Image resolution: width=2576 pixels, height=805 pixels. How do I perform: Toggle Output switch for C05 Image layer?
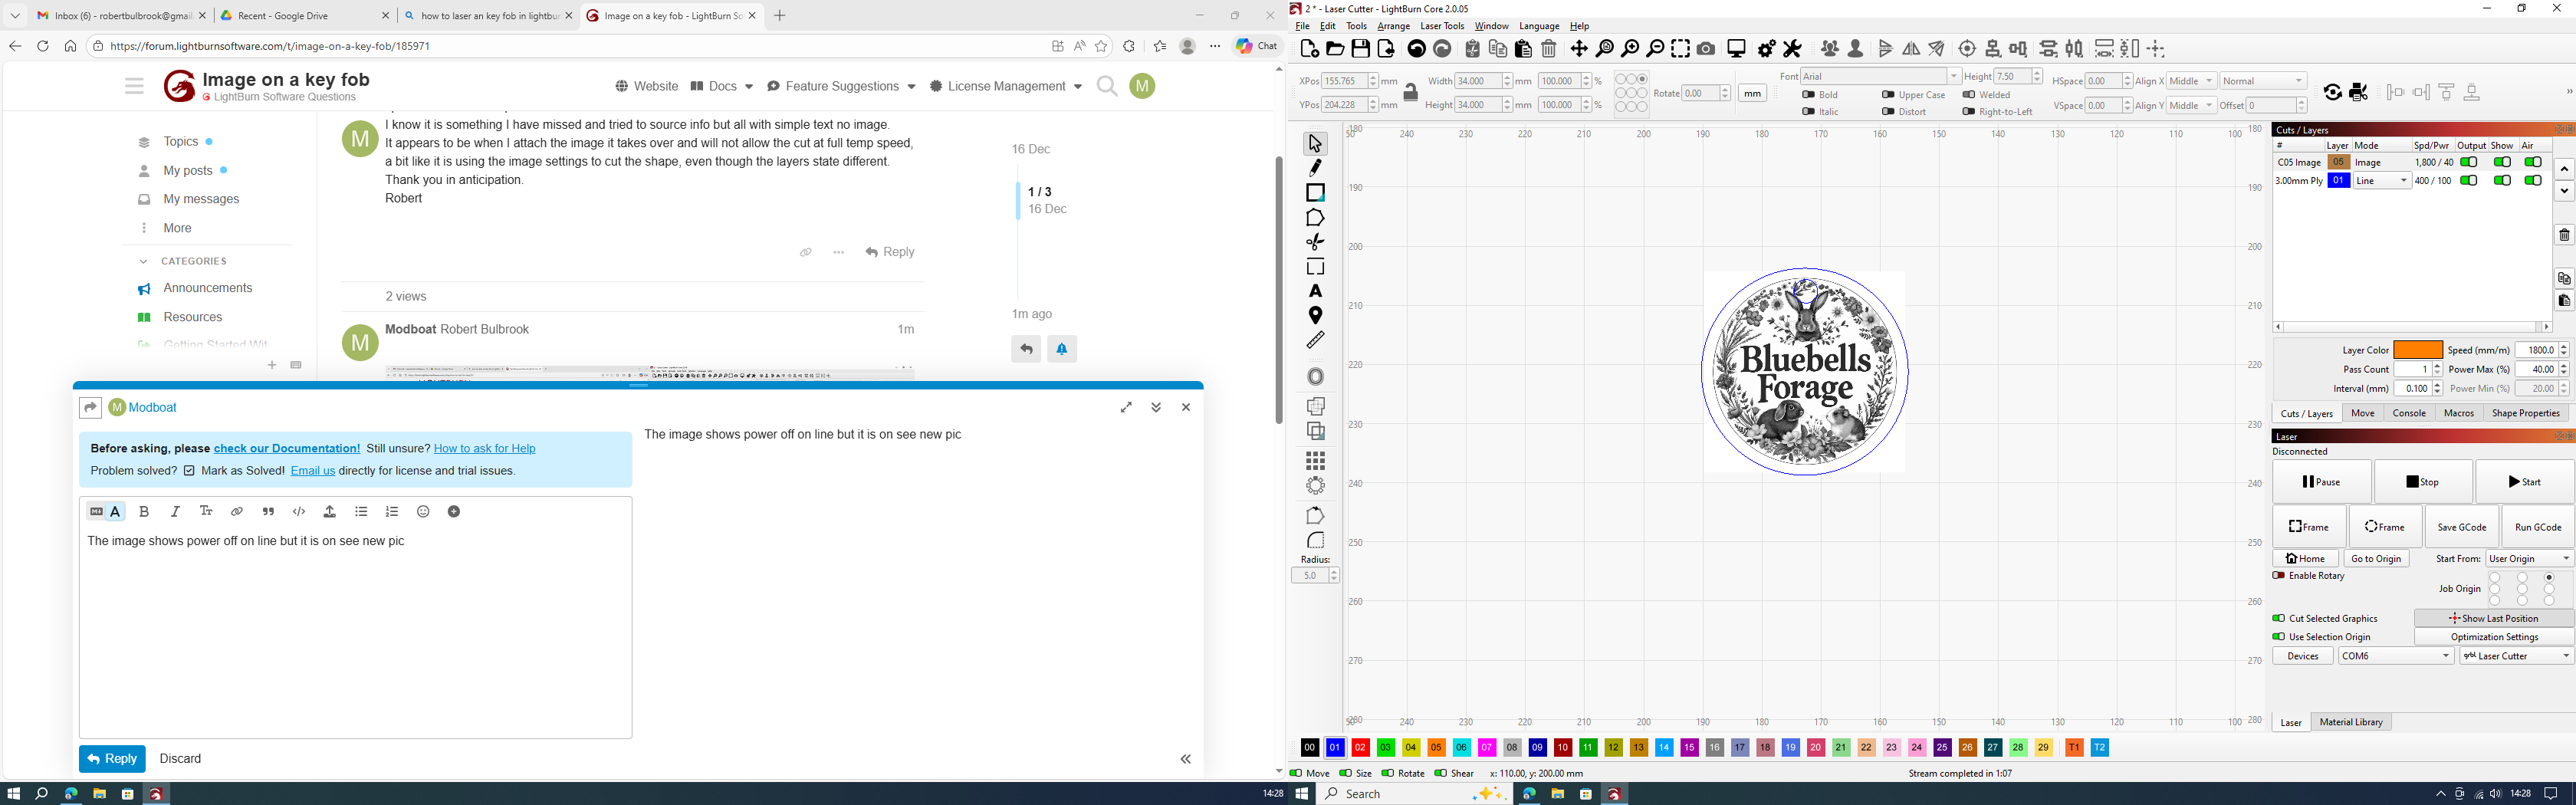tap(2469, 162)
